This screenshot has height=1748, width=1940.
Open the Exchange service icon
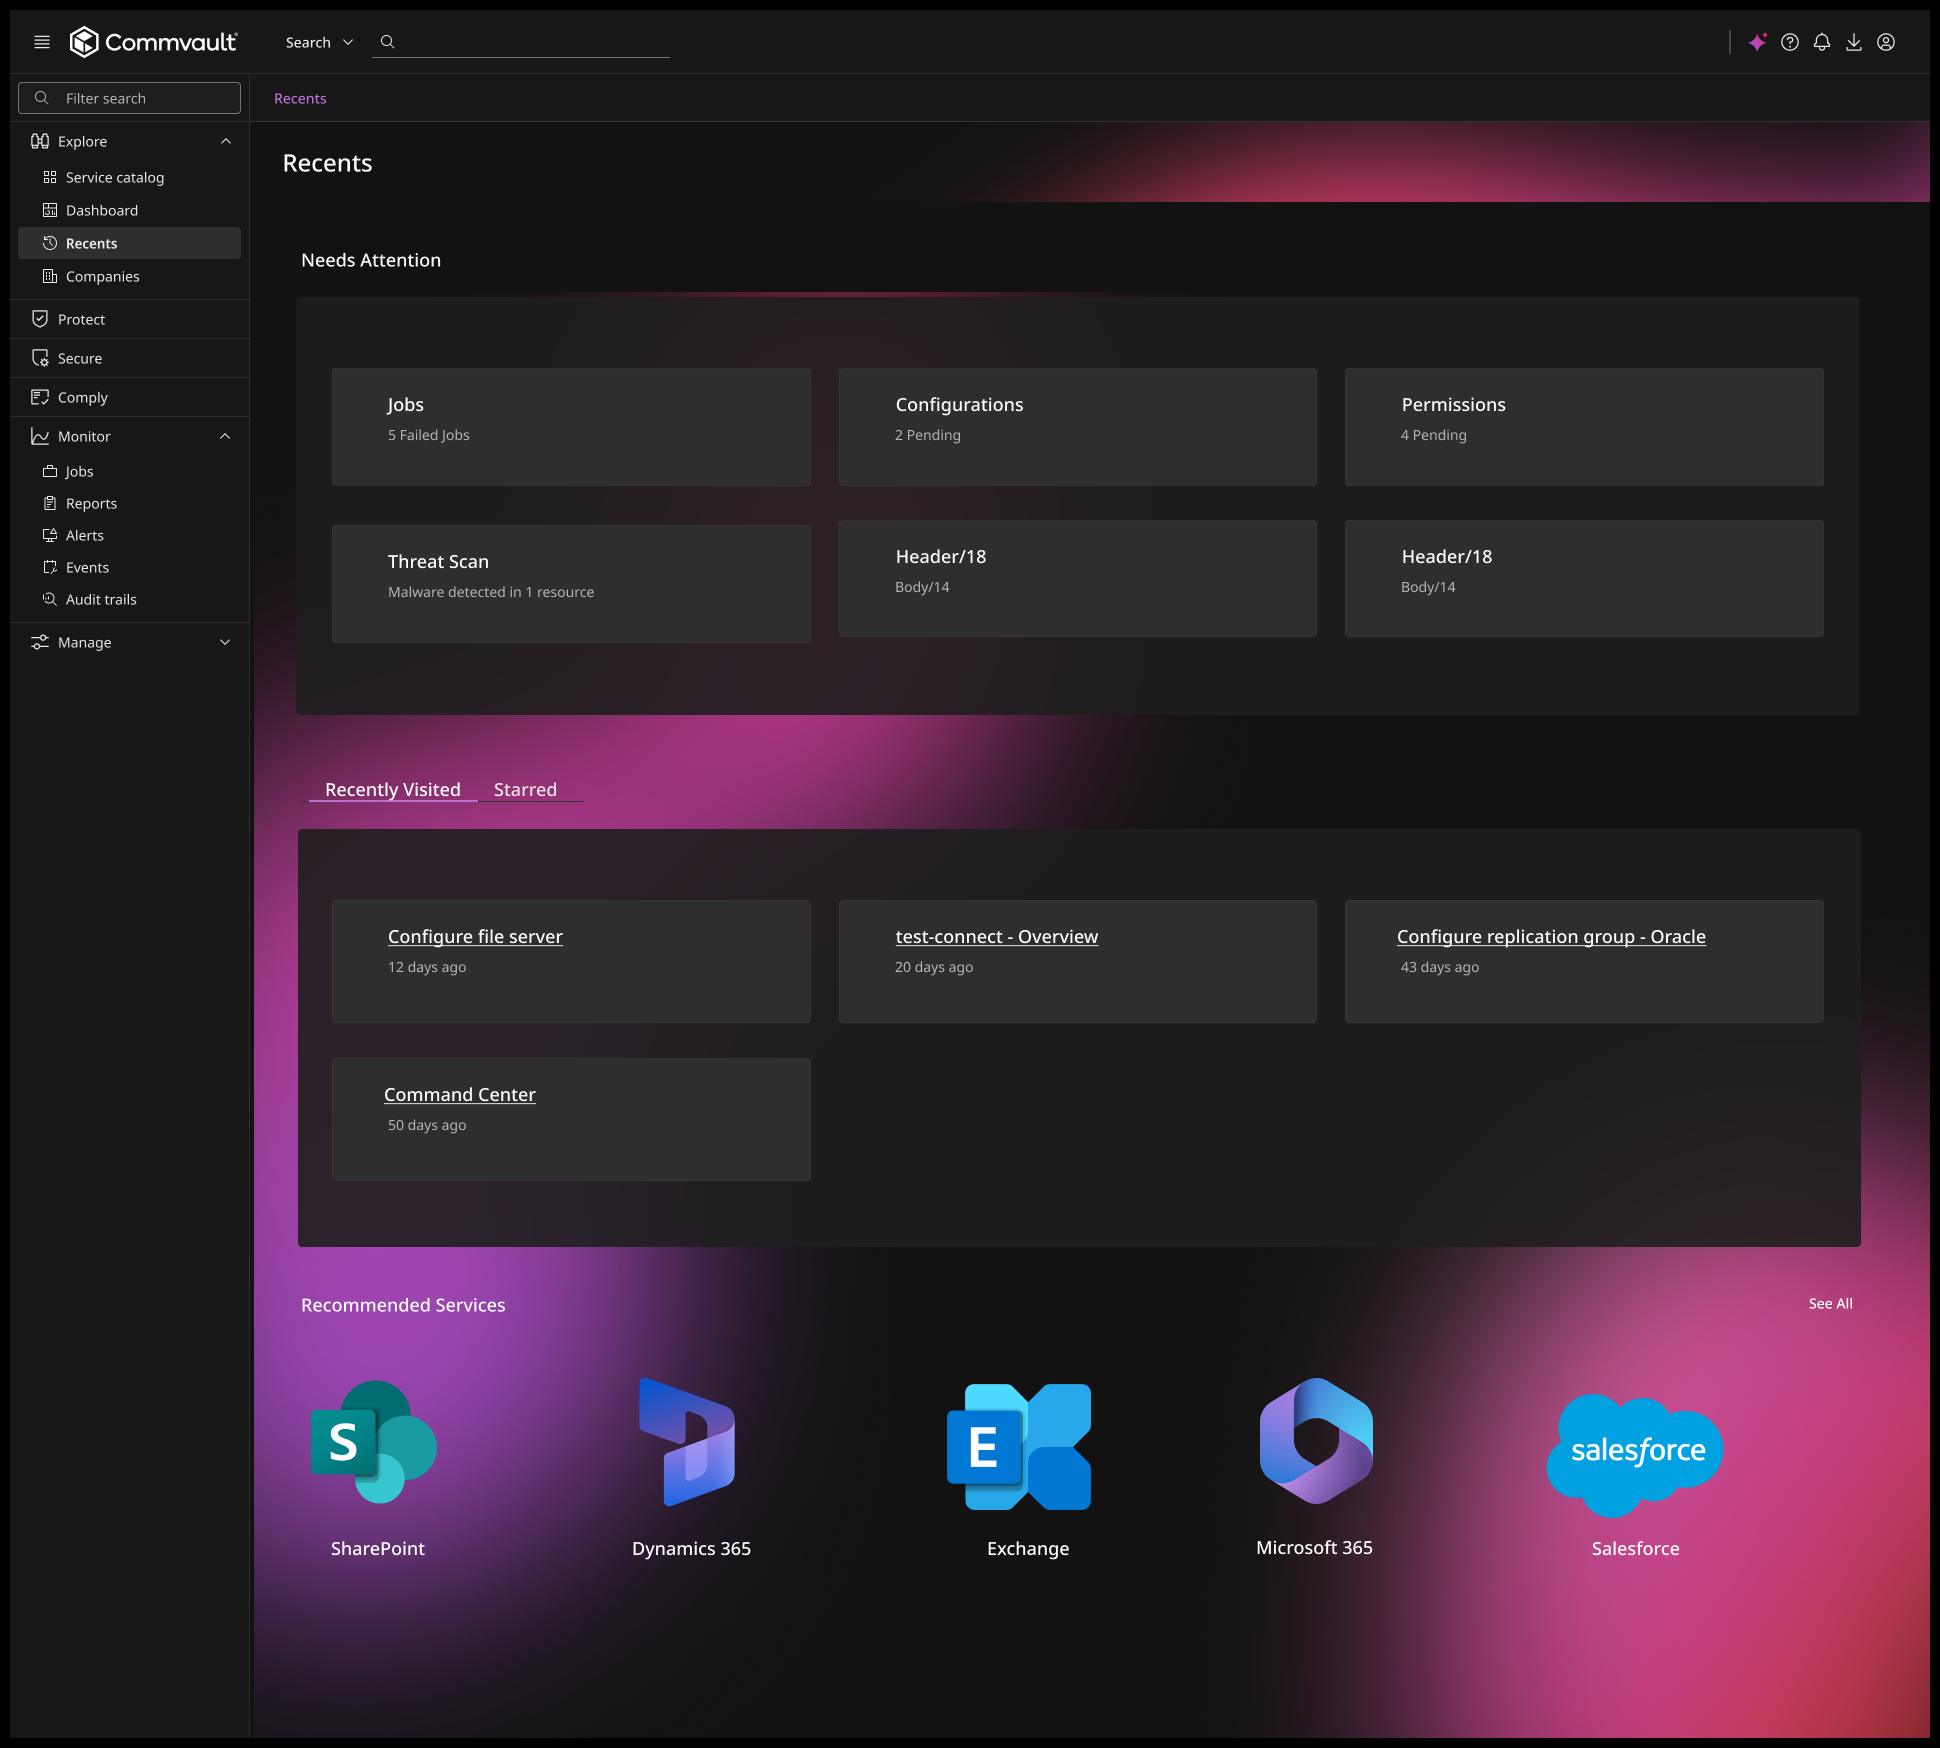tap(1019, 1447)
